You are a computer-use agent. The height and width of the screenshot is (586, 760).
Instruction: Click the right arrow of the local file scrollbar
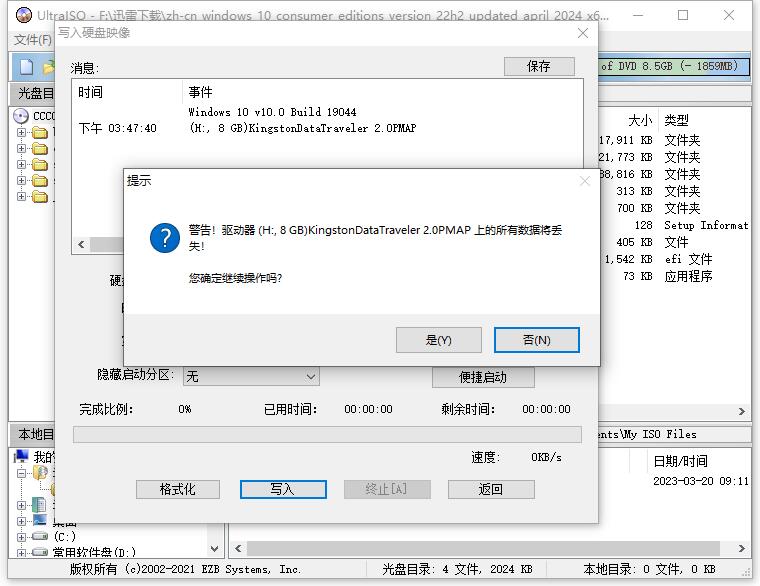742,549
